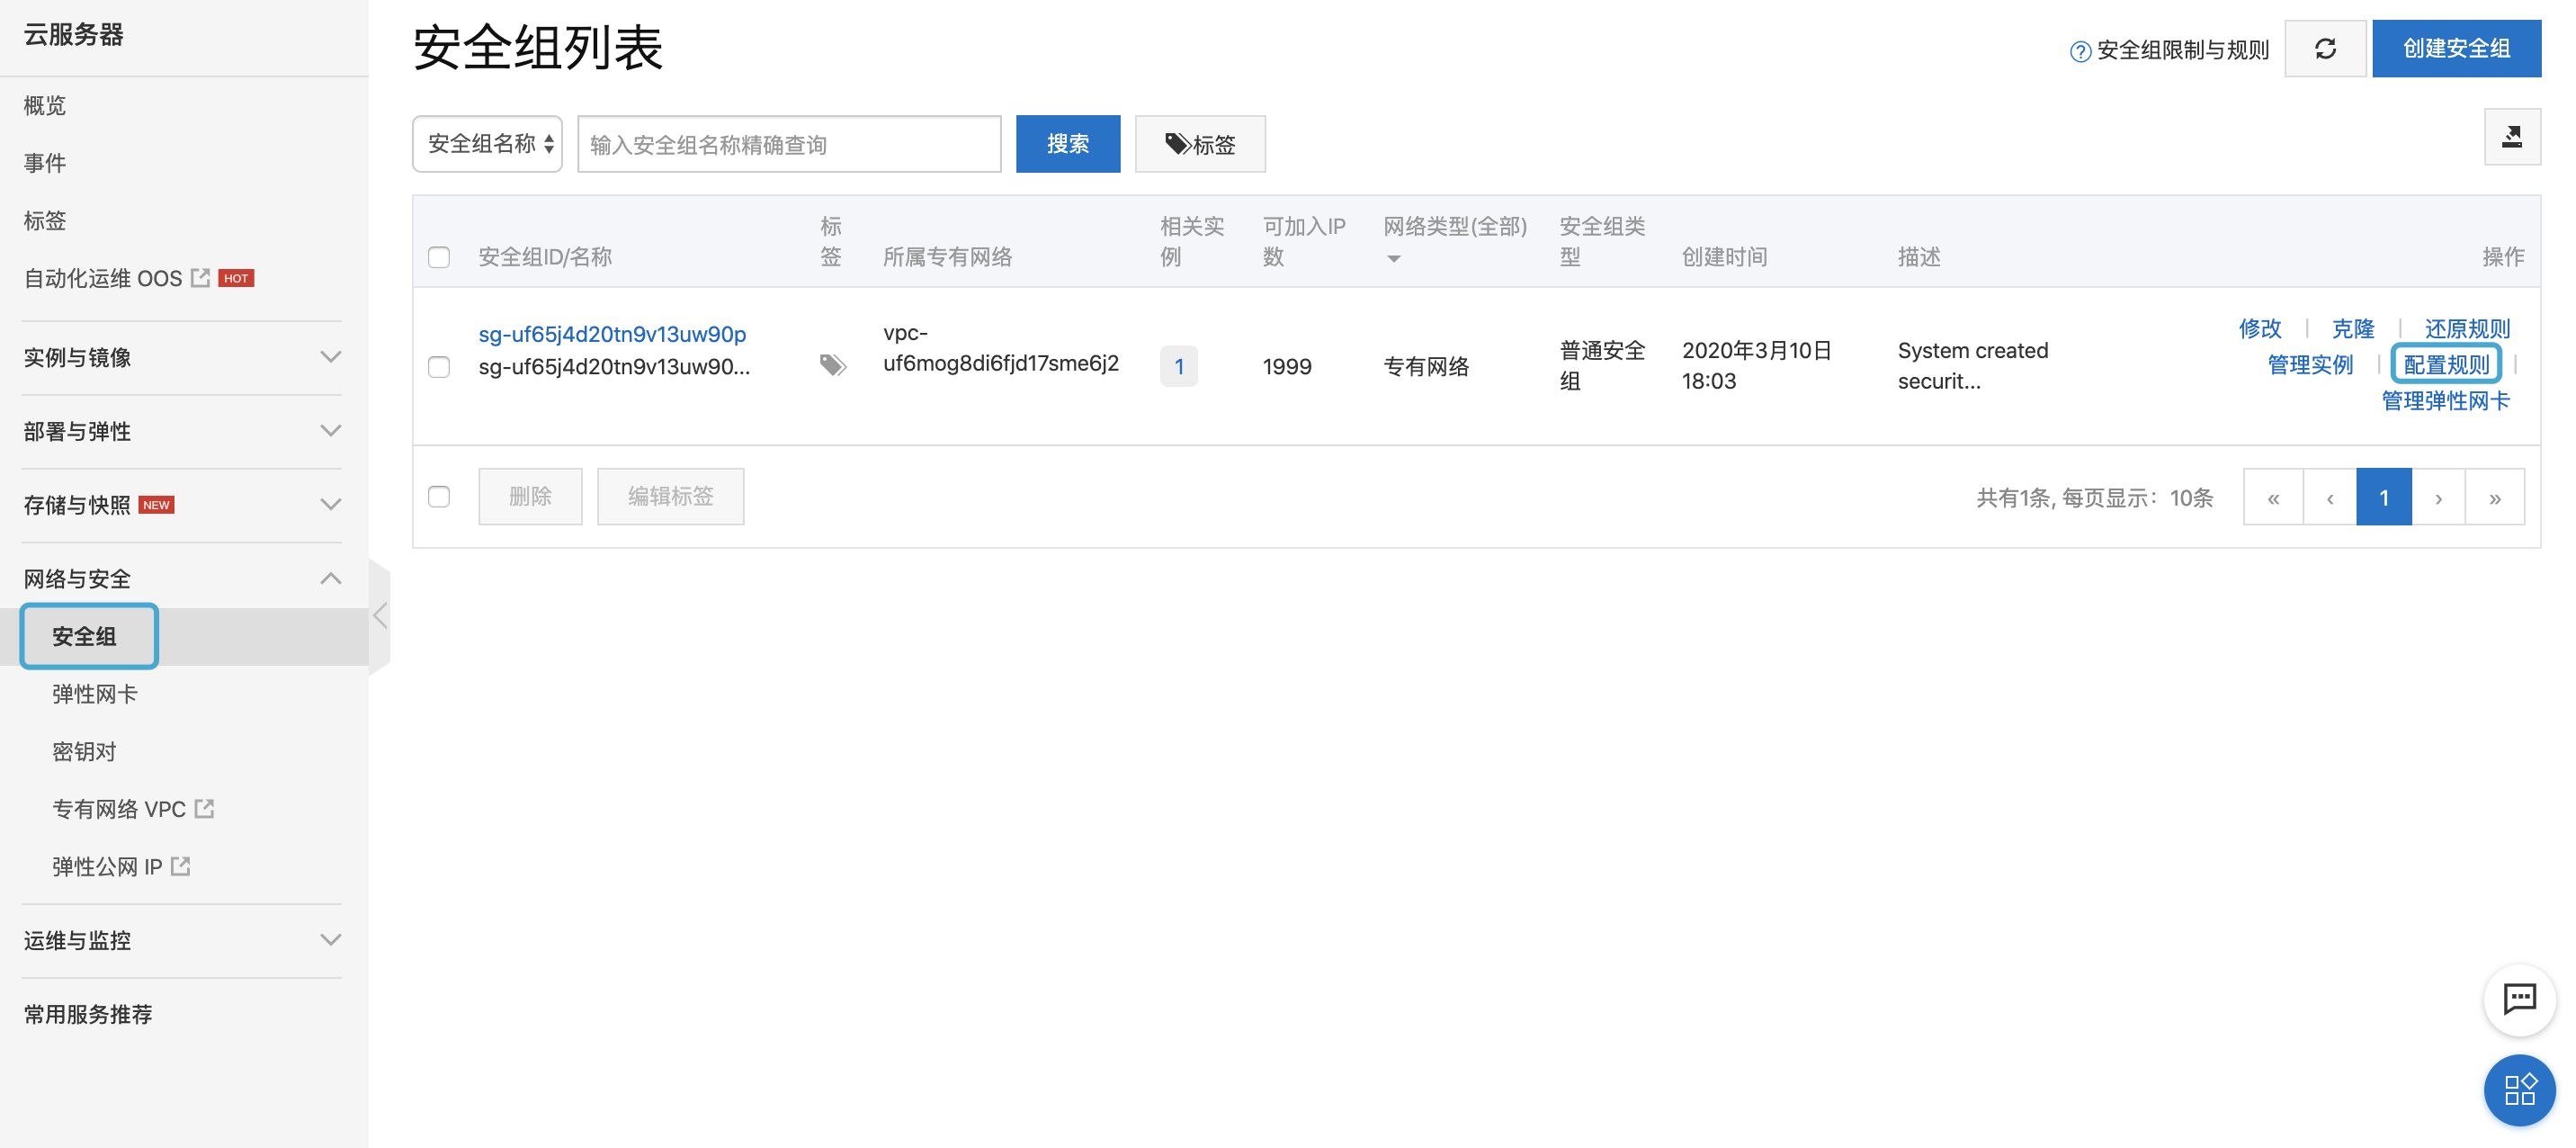Open 标签 in the sidebar
Image resolution: width=2576 pixels, height=1148 pixels.
pyautogui.click(x=45, y=221)
